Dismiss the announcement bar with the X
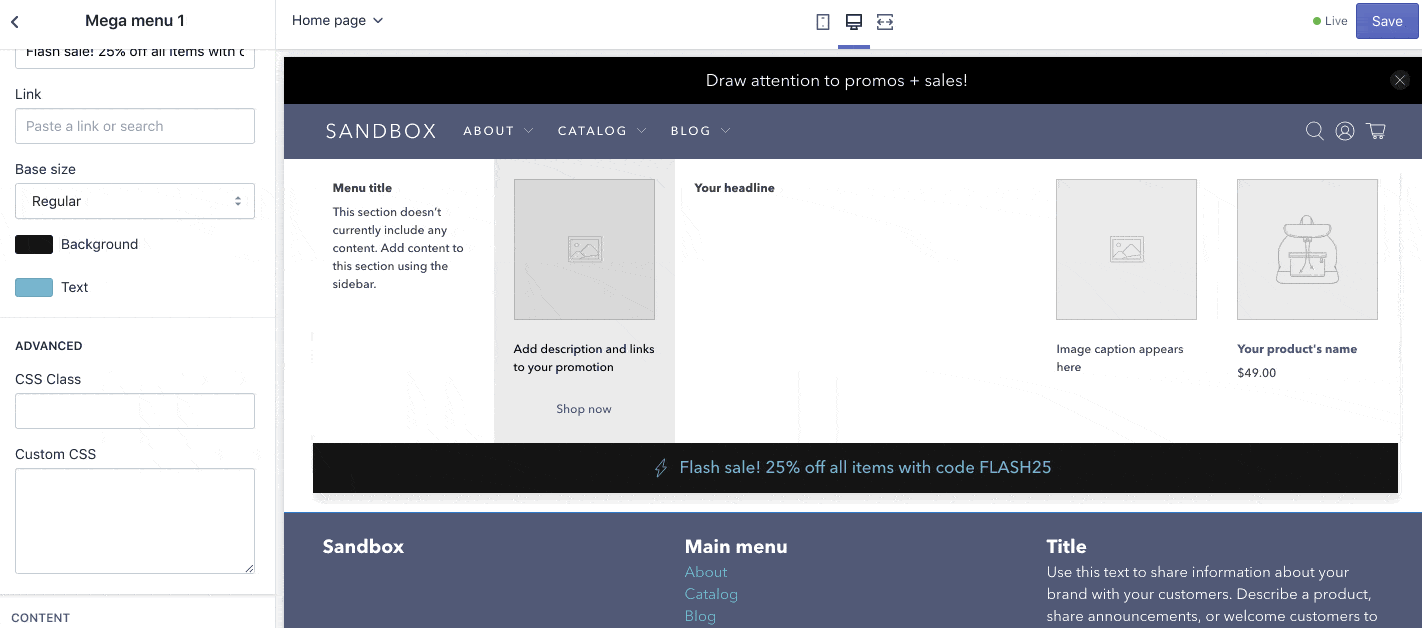Viewport: 1422px width, 628px height. (x=1400, y=80)
